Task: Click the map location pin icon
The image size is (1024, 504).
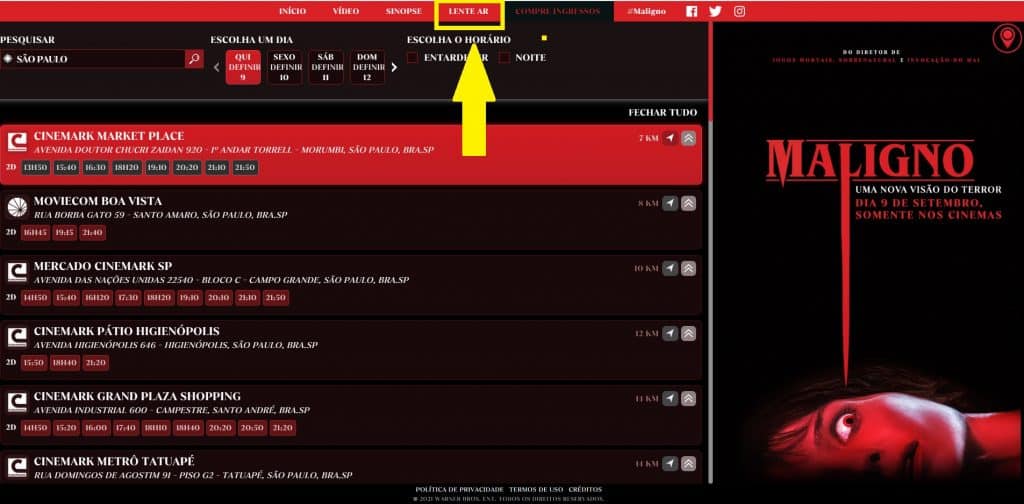Action: [x=1006, y=39]
